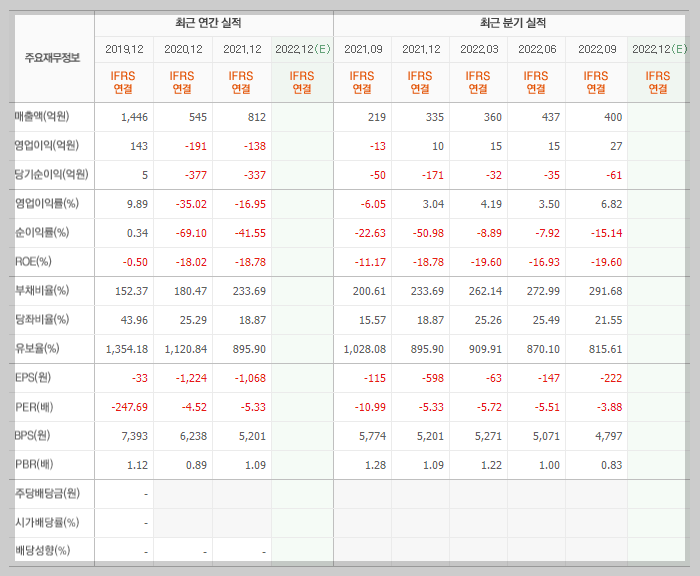Click the net income value -377
This screenshot has height=576, width=700.
(x=196, y=175)
